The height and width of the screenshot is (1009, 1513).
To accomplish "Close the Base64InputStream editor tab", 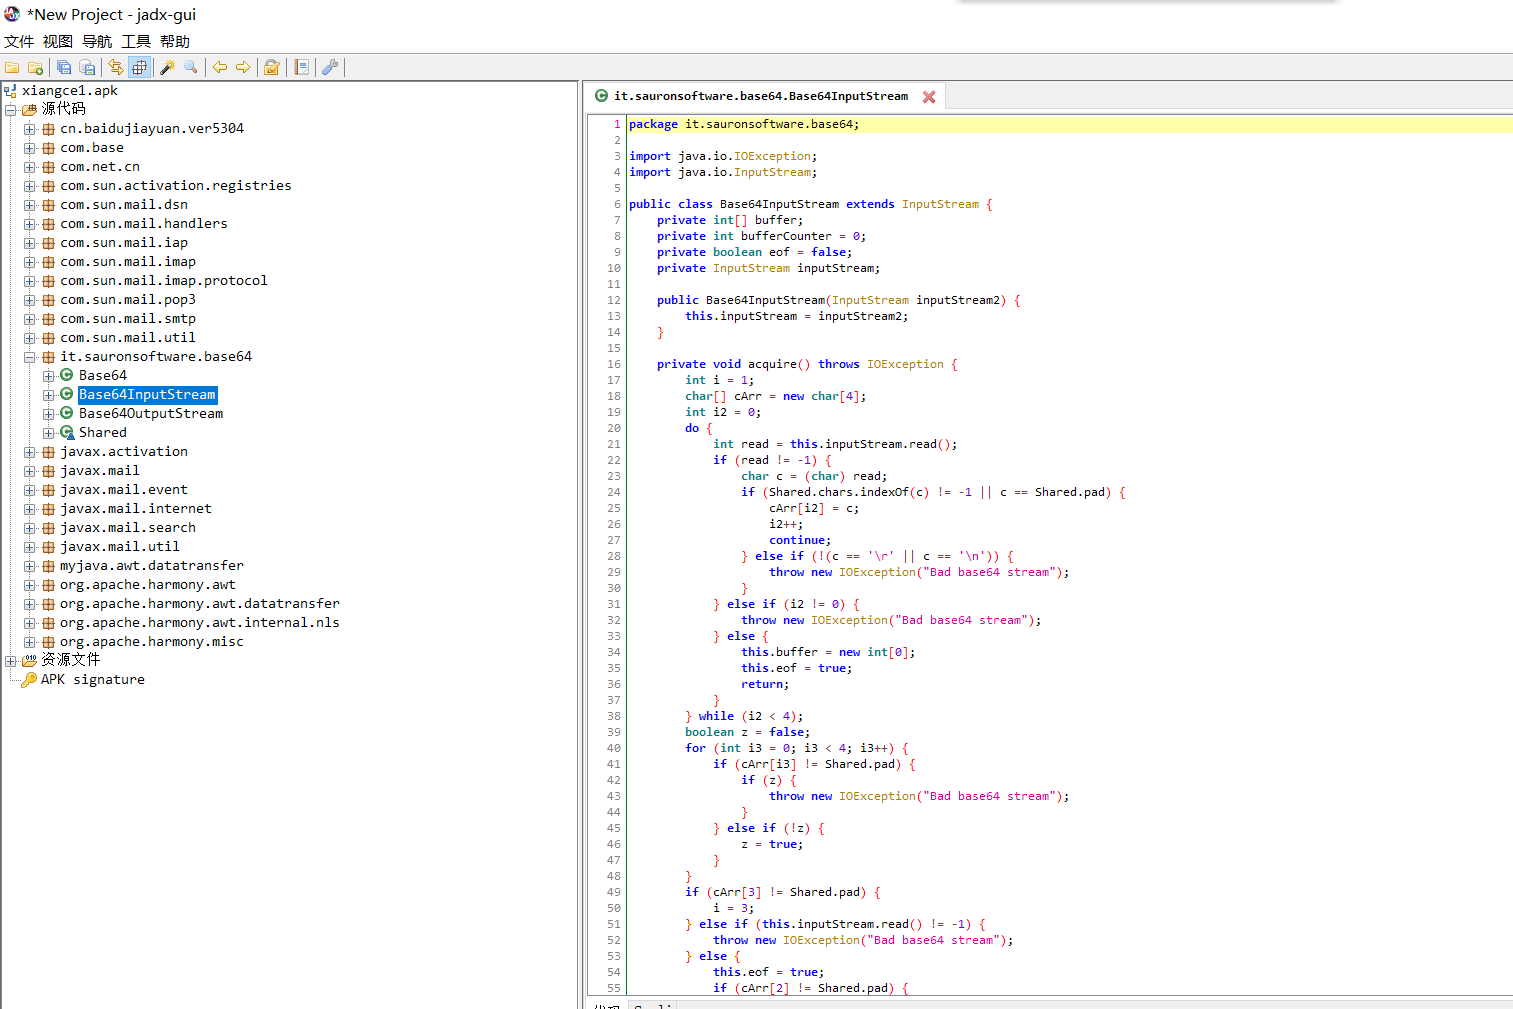I will click(x=929, y=97).
